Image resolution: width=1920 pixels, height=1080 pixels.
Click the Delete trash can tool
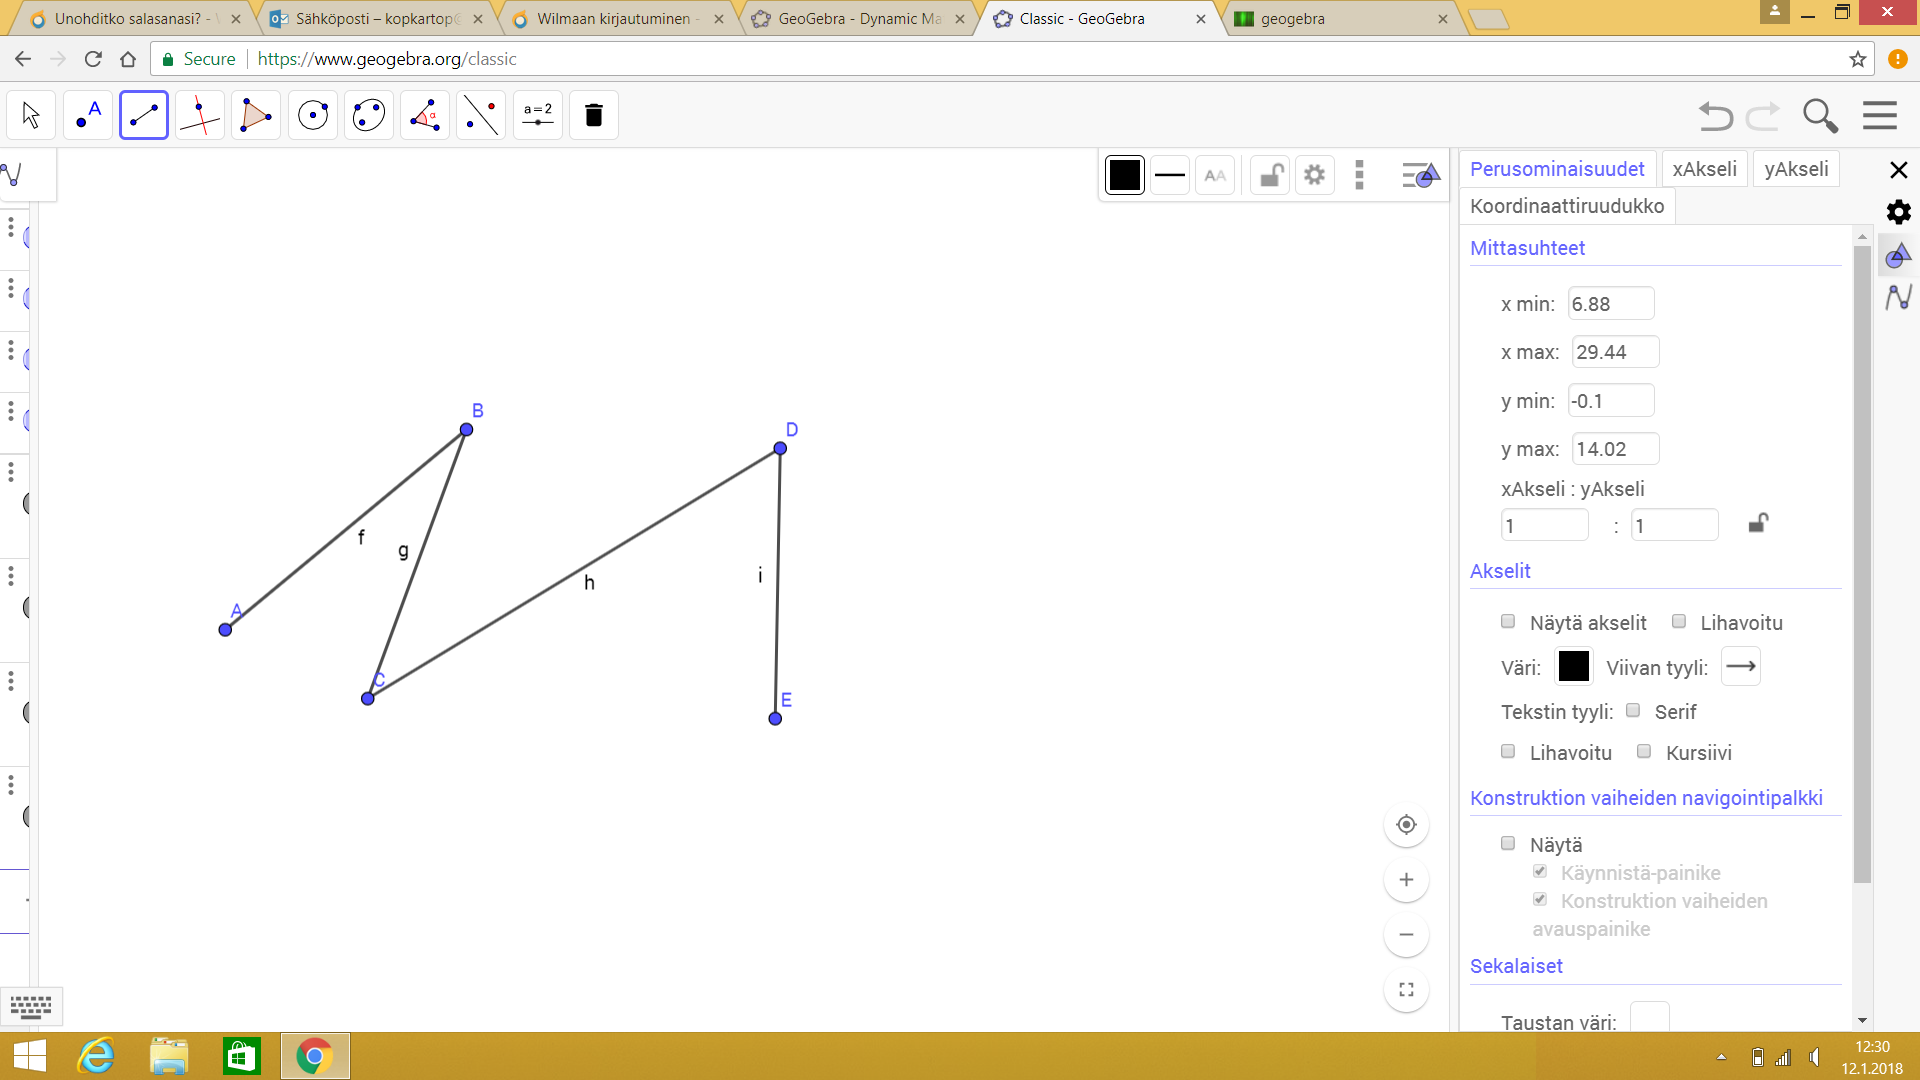coord(594,115)
